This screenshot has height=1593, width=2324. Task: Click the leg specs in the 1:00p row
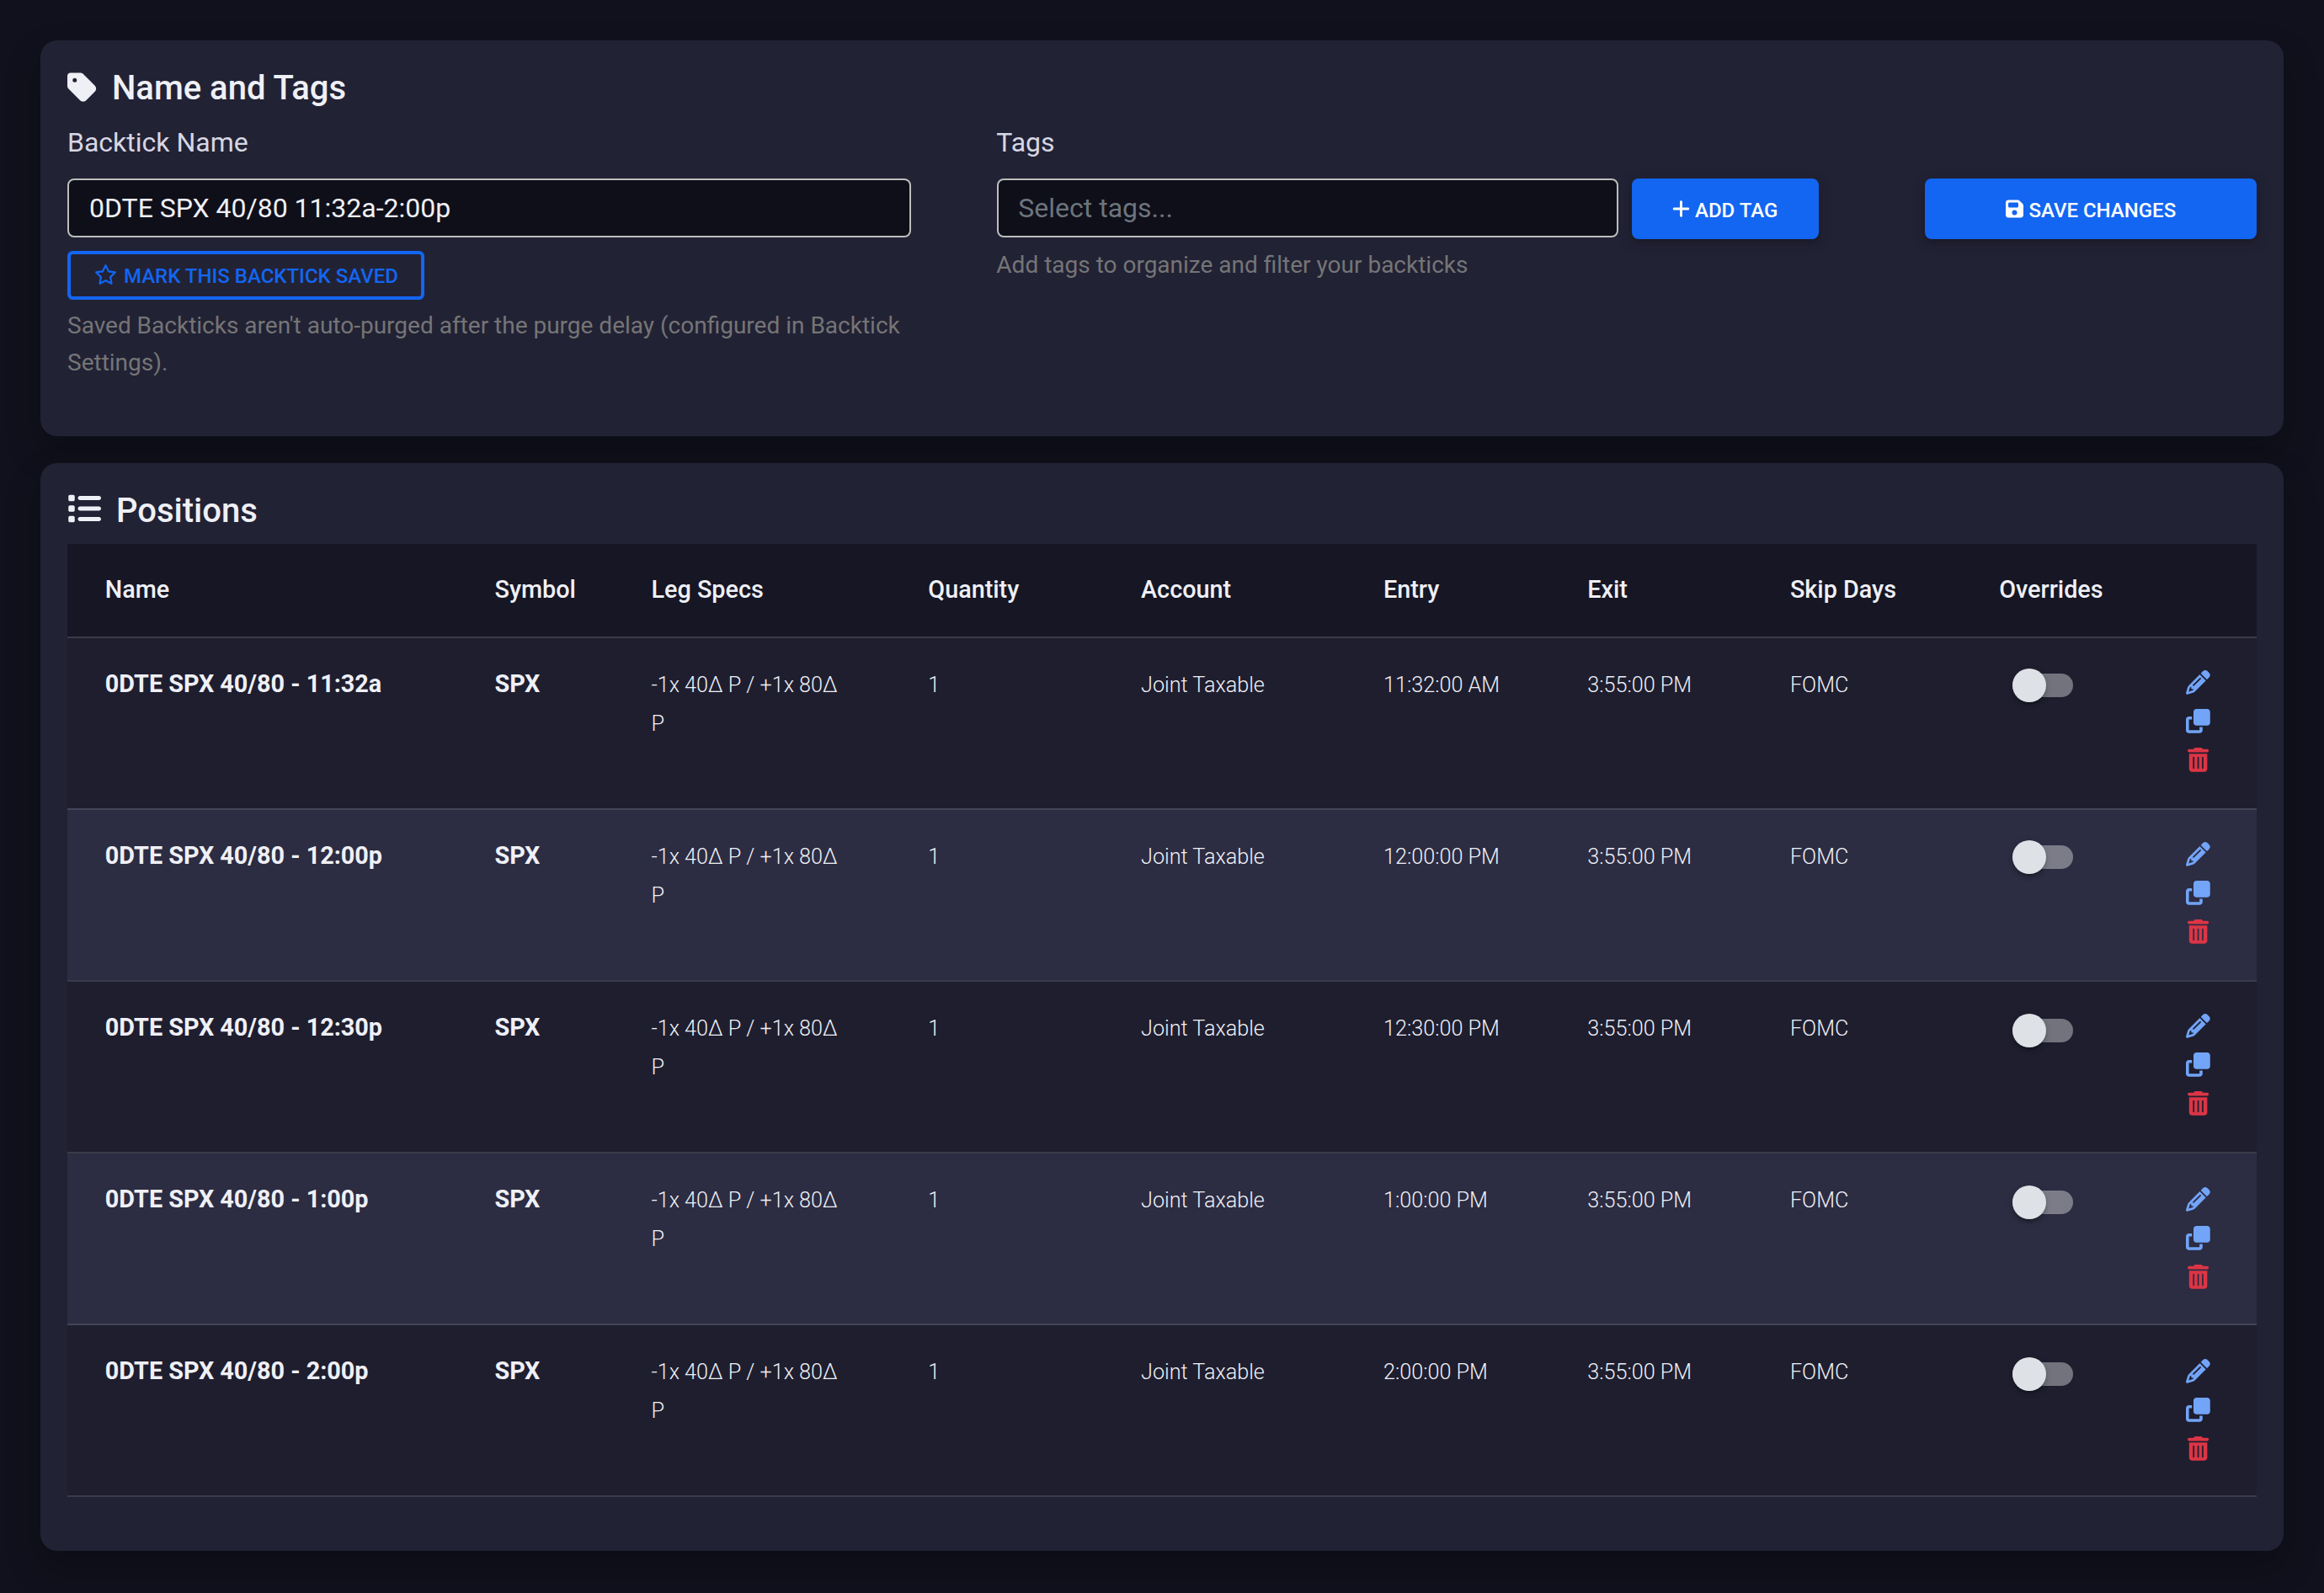[x=744, y=1218]
